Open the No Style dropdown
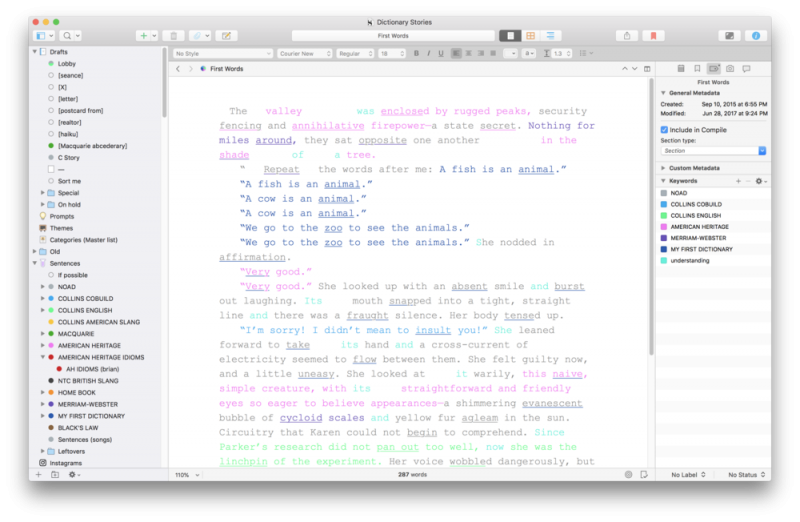 [x=223, y=54]
